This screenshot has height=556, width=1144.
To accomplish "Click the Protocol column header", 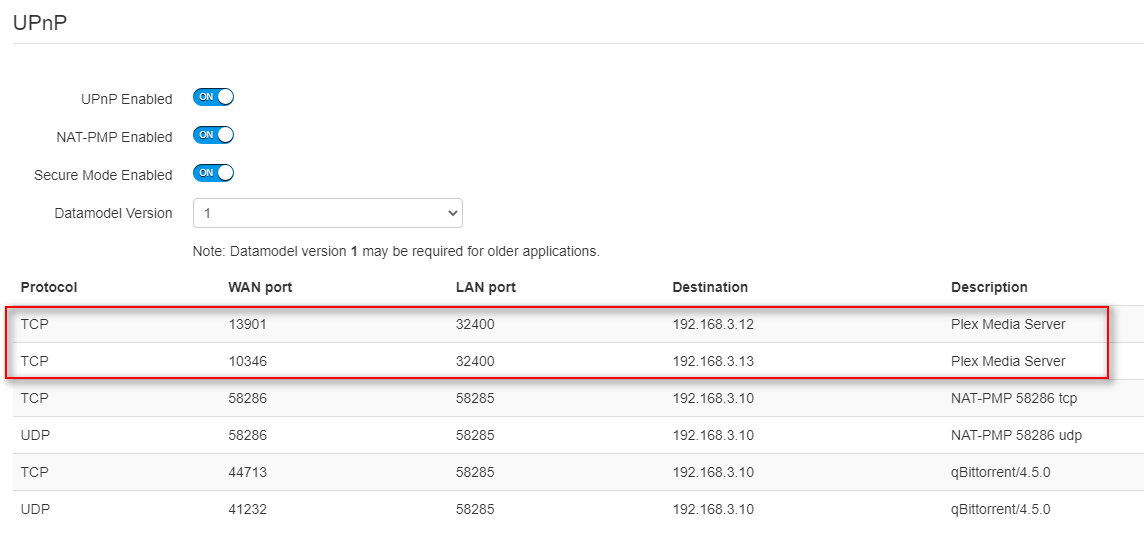I will click(49, 287).
